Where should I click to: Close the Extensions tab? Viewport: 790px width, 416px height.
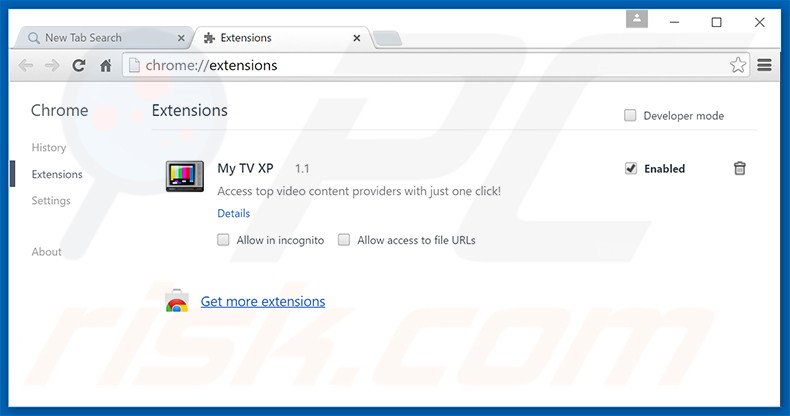coord(357,38)
